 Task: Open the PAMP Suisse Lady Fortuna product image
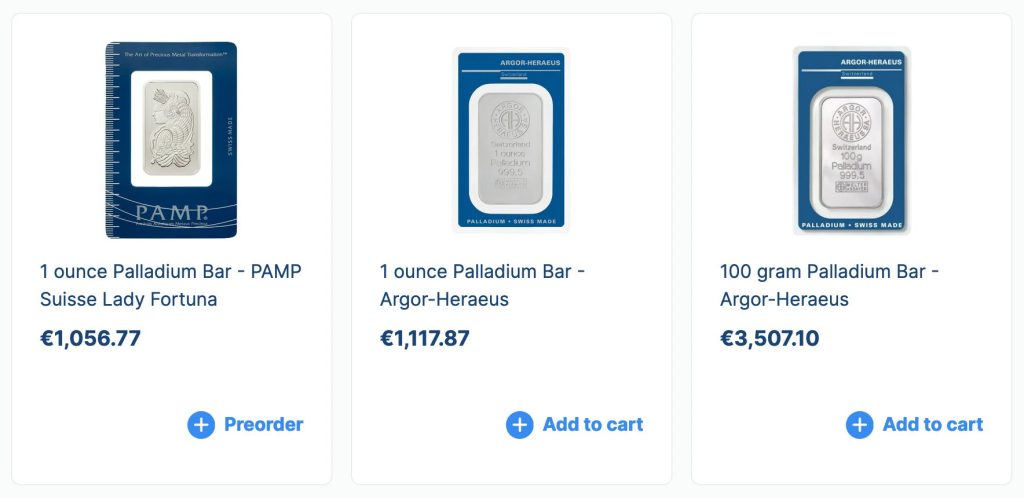click(x=171, y=140)
